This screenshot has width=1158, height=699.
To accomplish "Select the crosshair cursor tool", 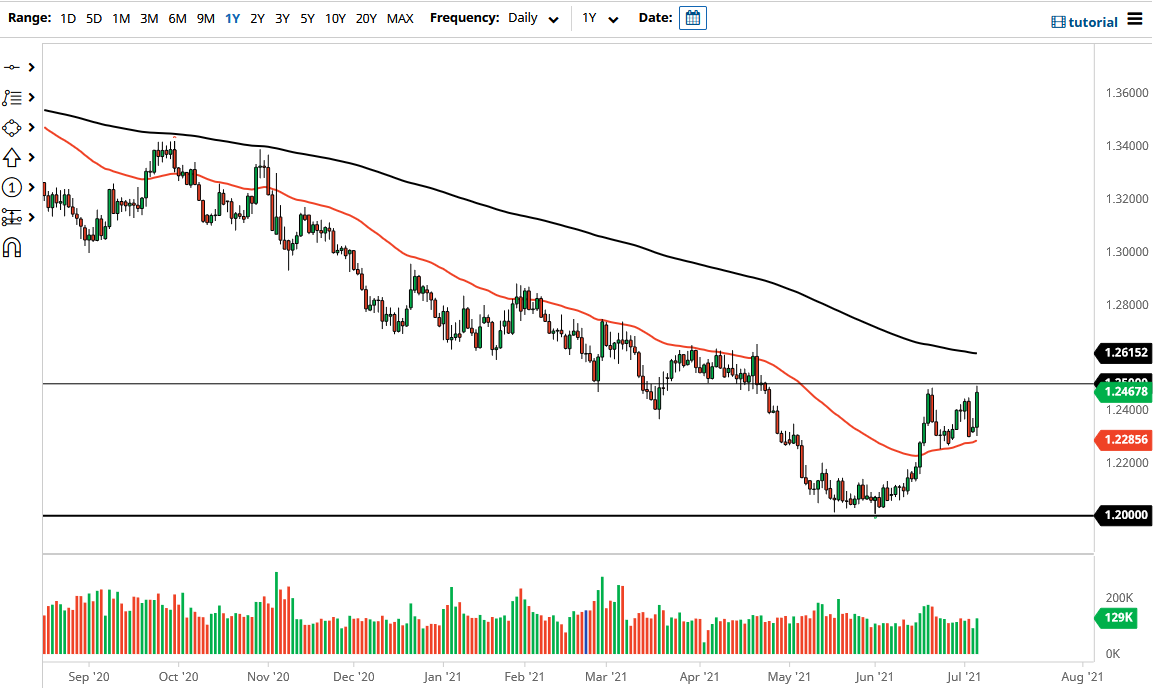I will pos(13,67).
